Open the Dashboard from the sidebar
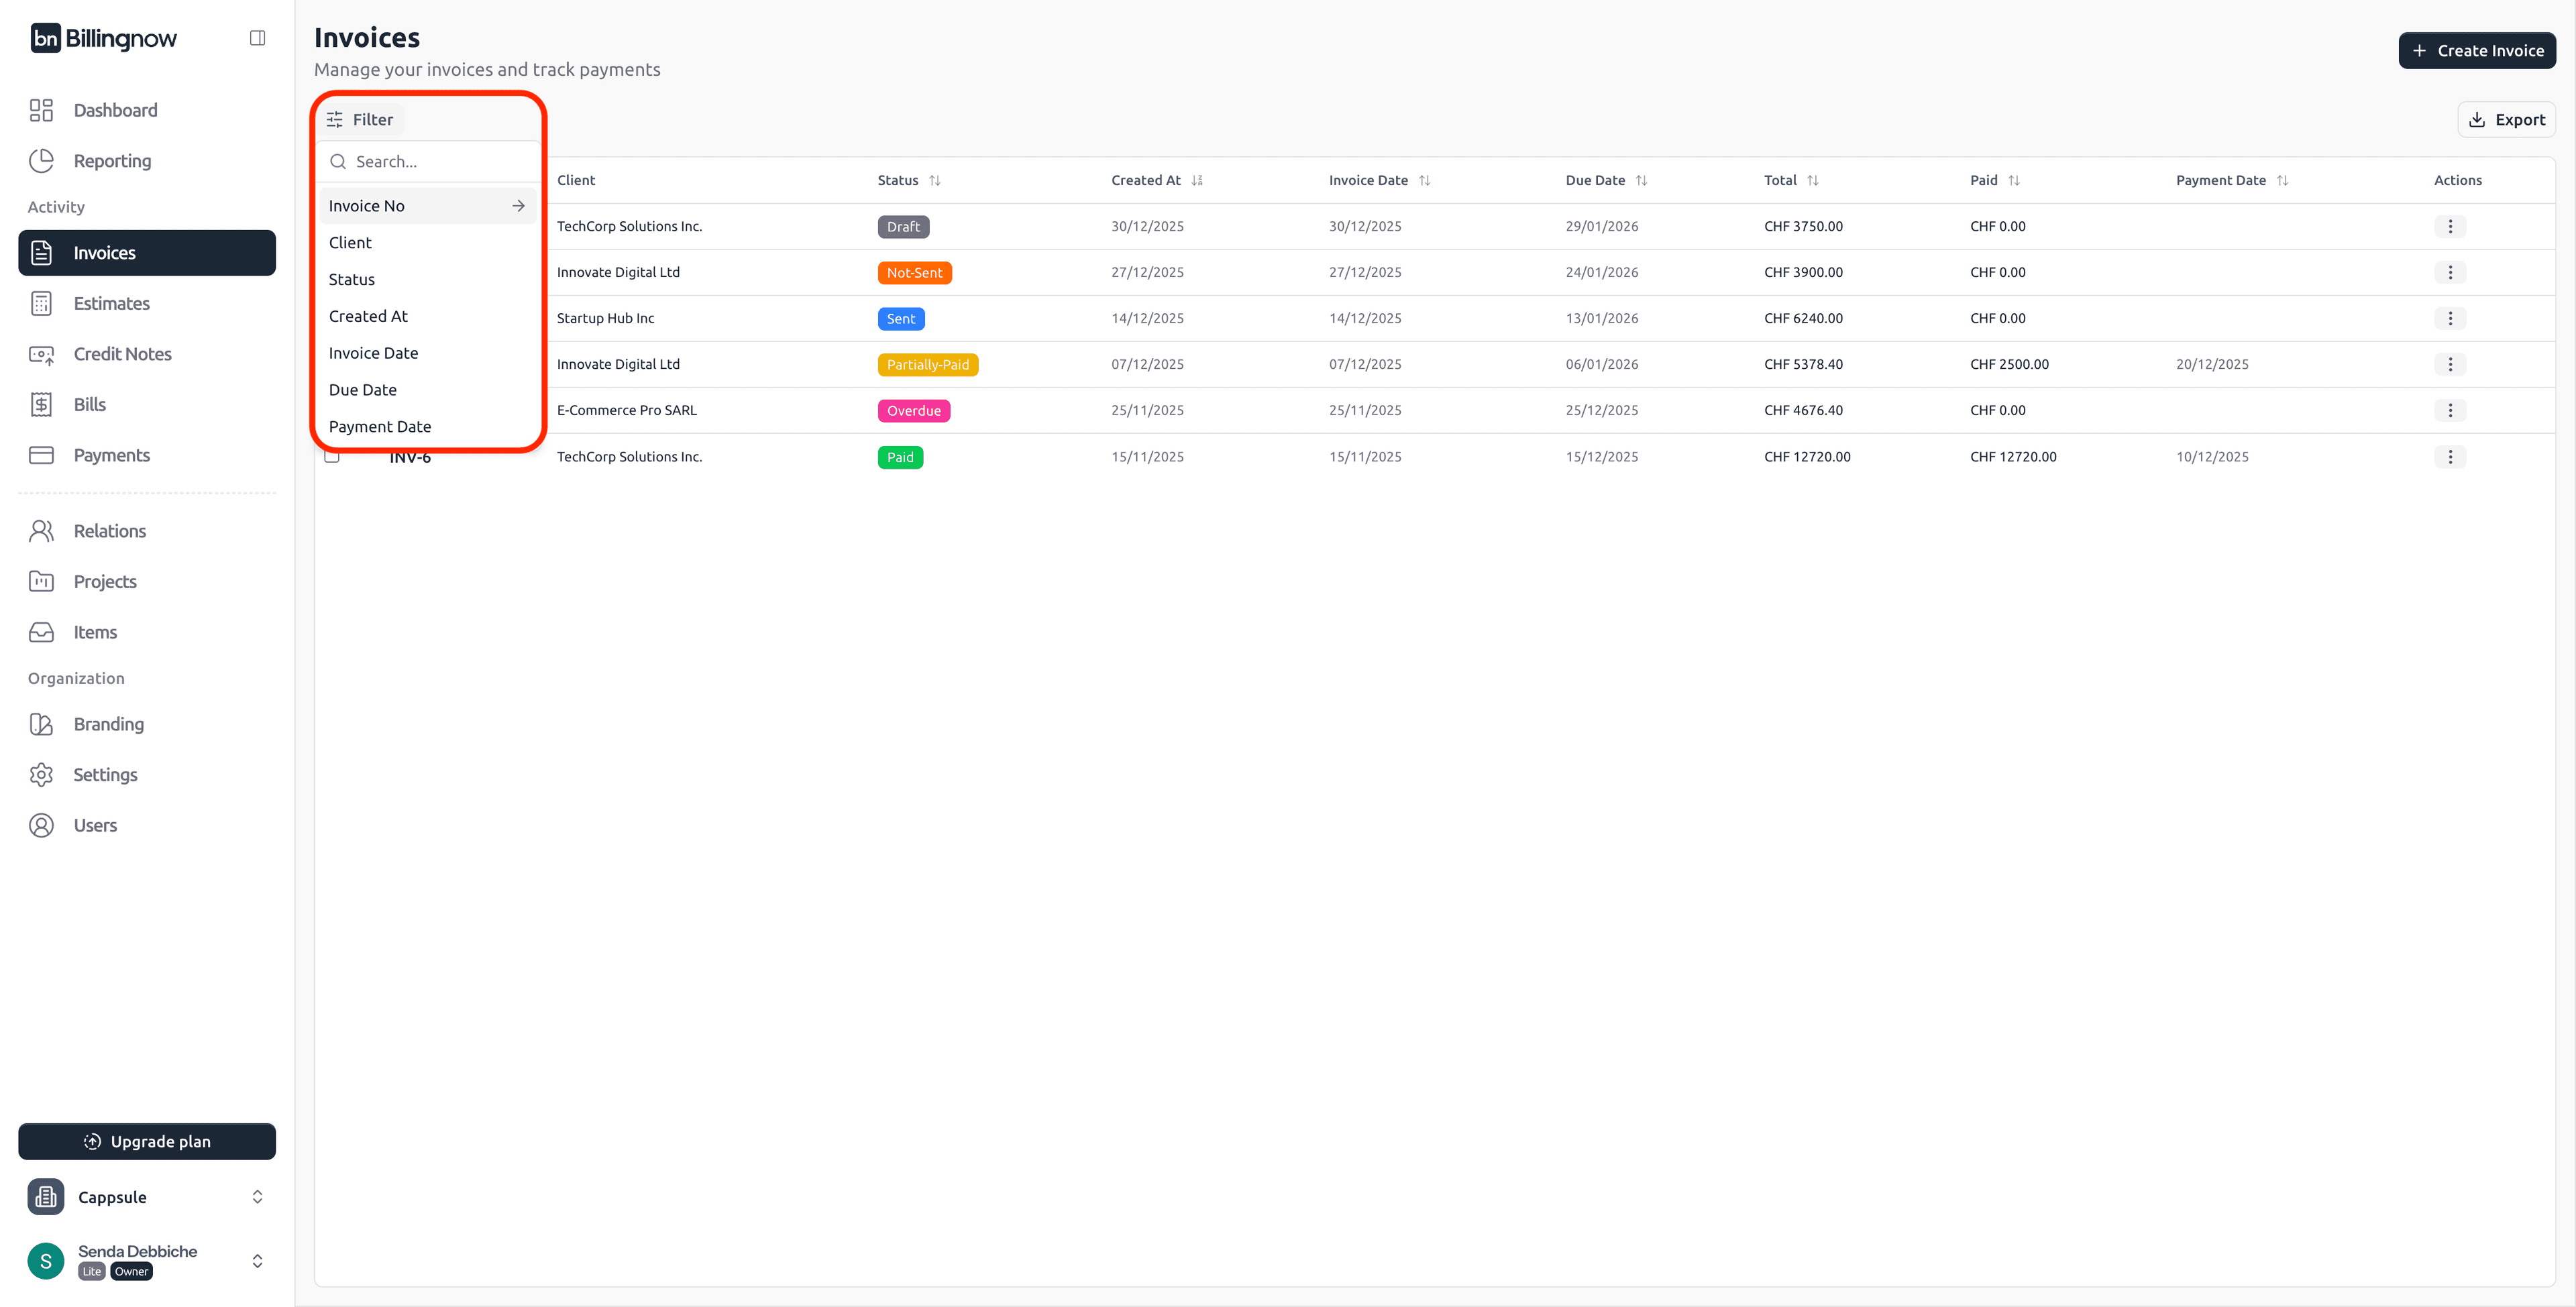This screenshot has width=2576, height=1307. 114,110
